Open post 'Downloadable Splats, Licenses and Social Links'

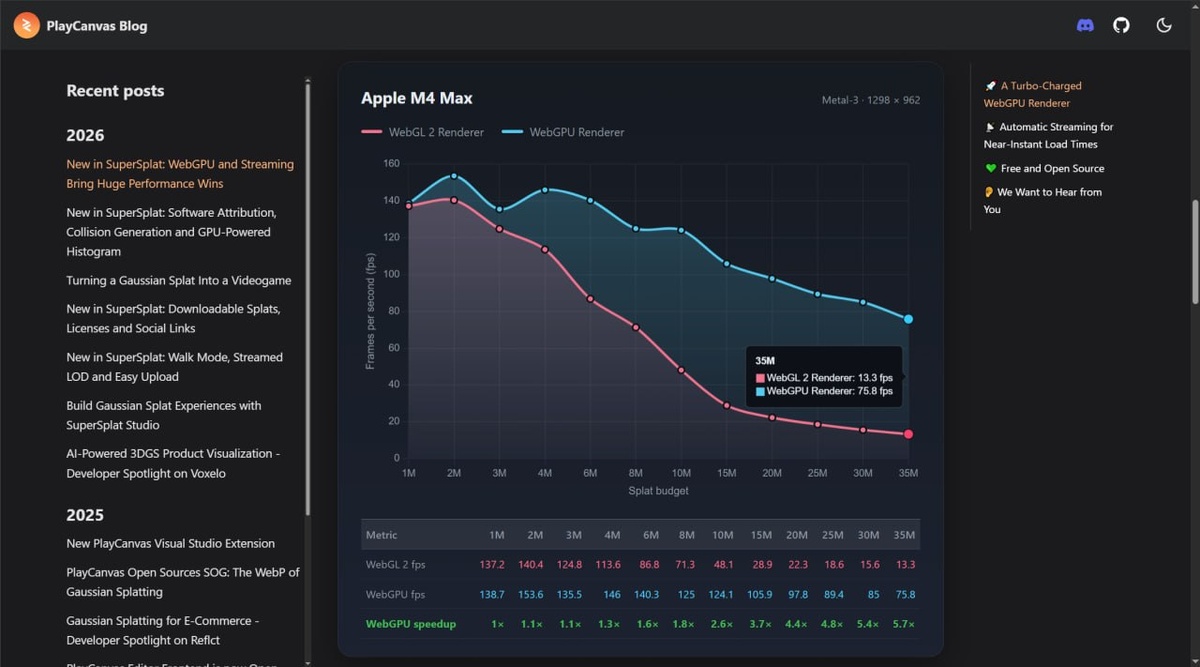point(173,318)
